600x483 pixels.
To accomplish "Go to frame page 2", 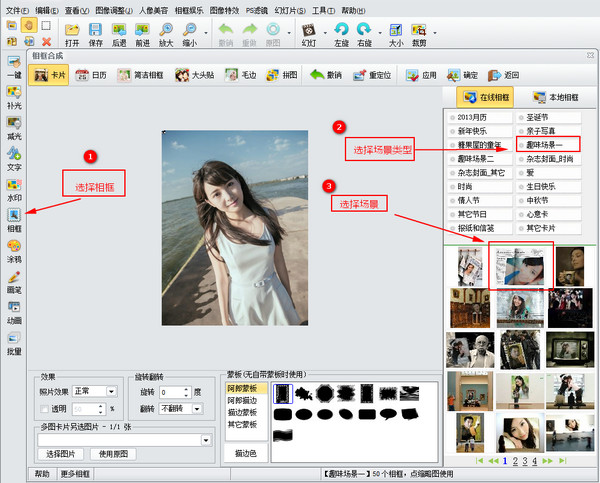I will tap(515, 461).
